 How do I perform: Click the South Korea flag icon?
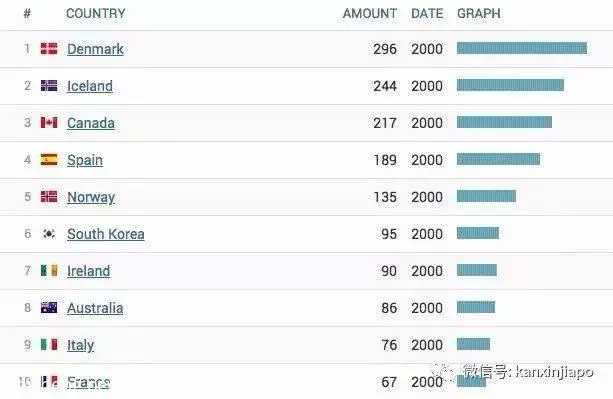click(49, 233)
